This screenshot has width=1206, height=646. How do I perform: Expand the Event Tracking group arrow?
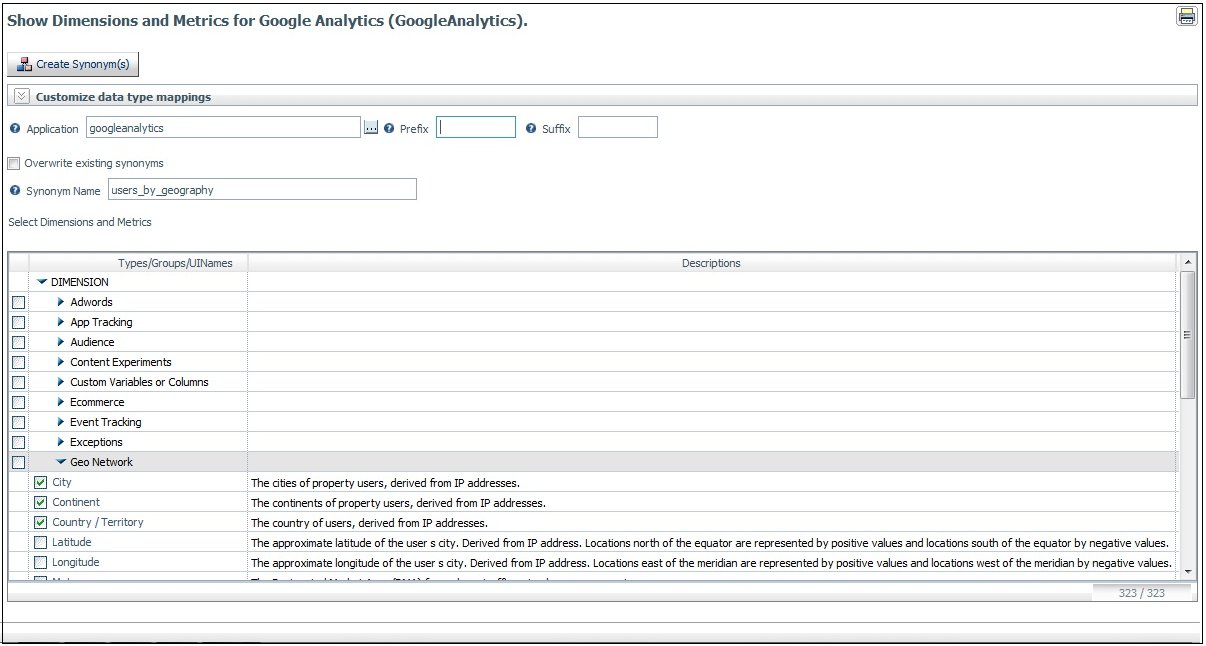click(x=61, y=422)
